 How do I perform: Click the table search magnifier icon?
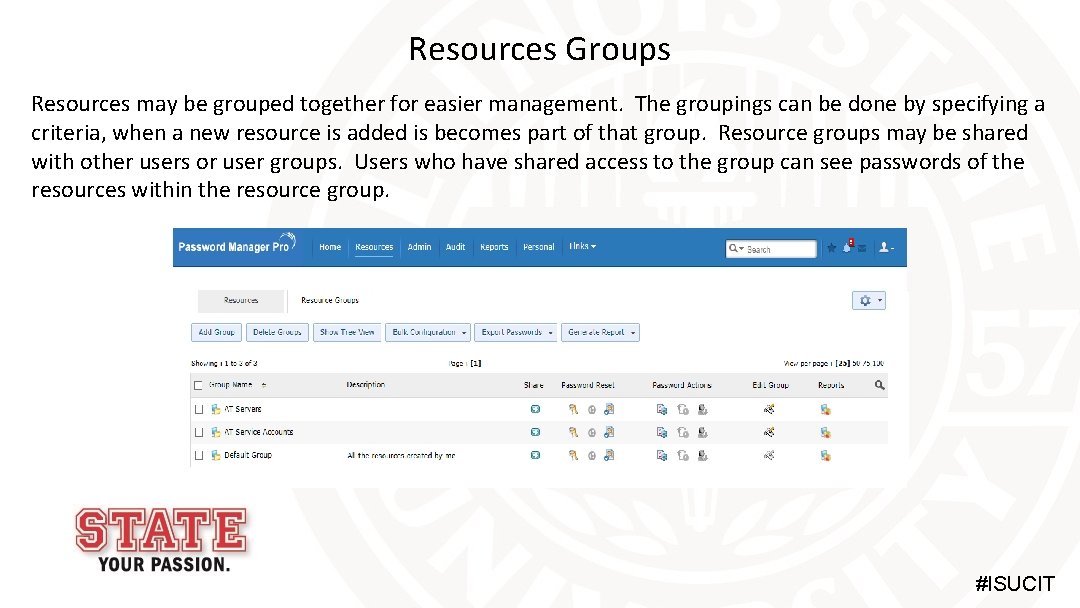880,385
